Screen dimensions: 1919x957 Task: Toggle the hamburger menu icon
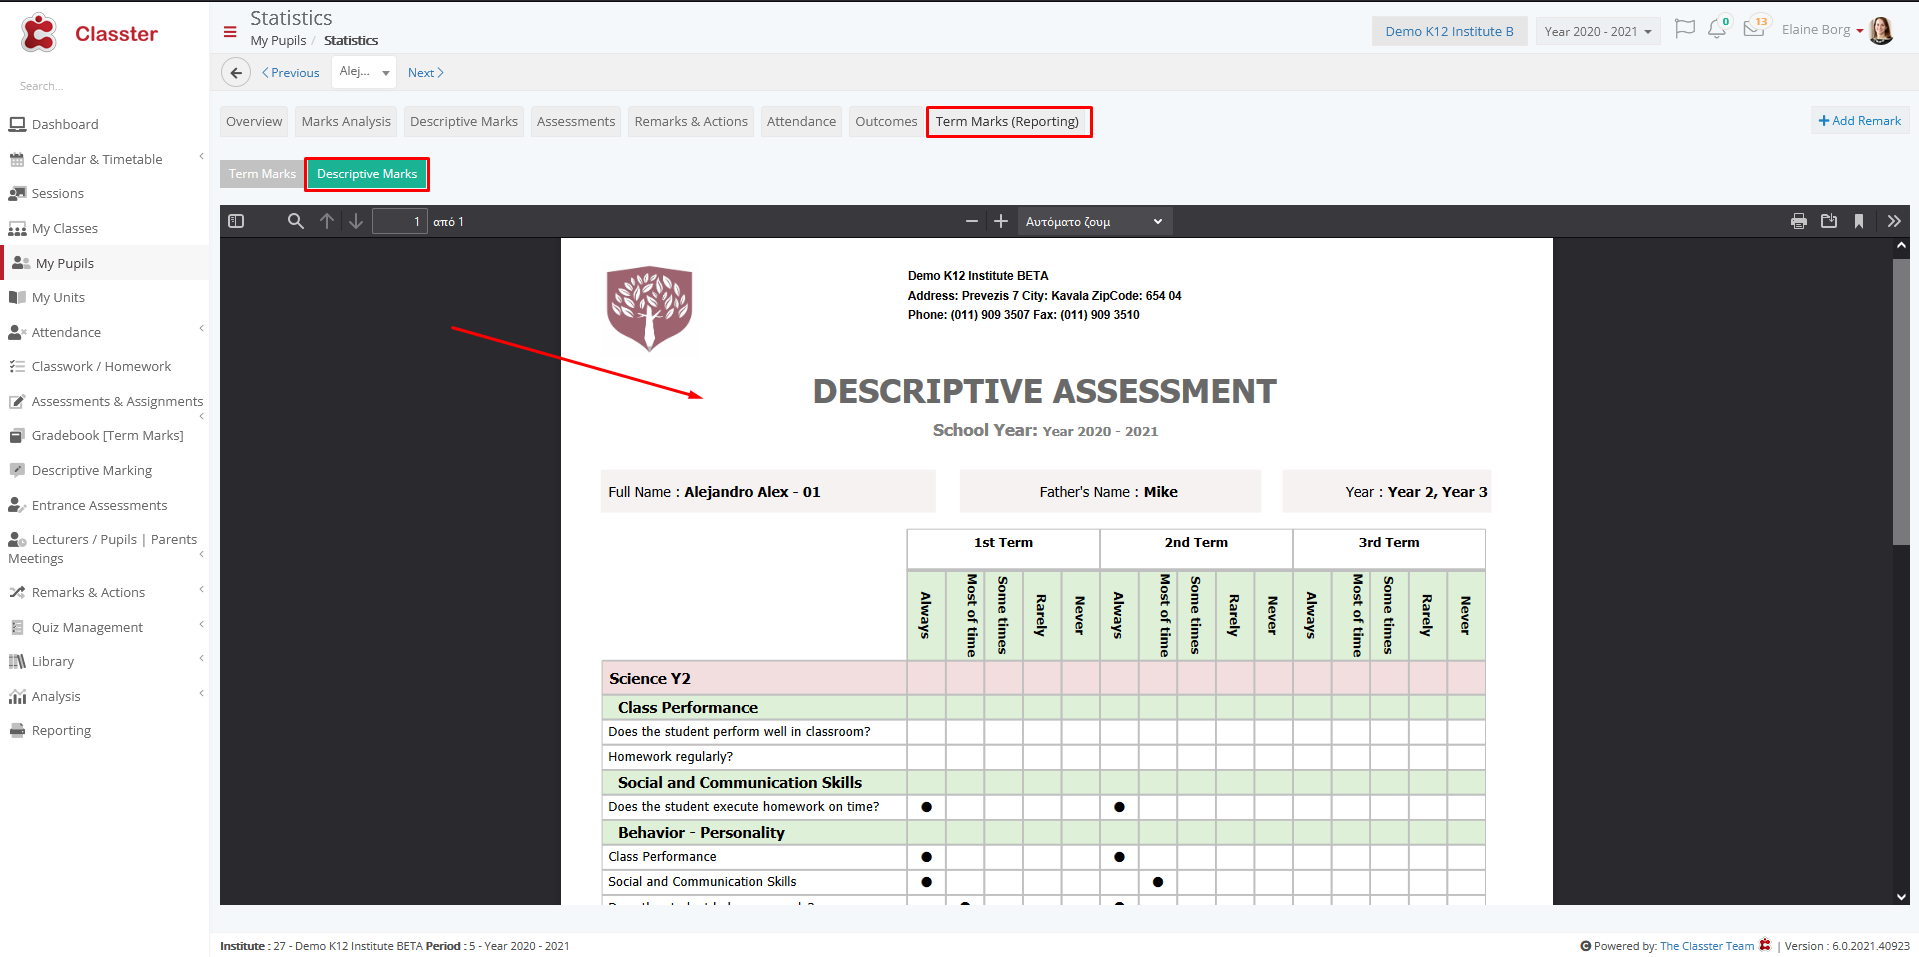pos(230,32)
